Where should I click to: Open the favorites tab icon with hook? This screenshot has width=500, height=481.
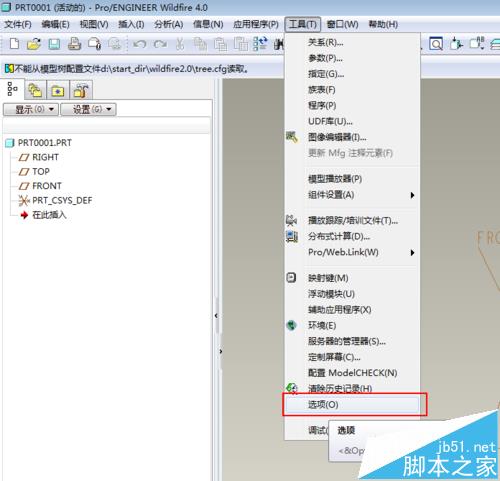point(81,90)
